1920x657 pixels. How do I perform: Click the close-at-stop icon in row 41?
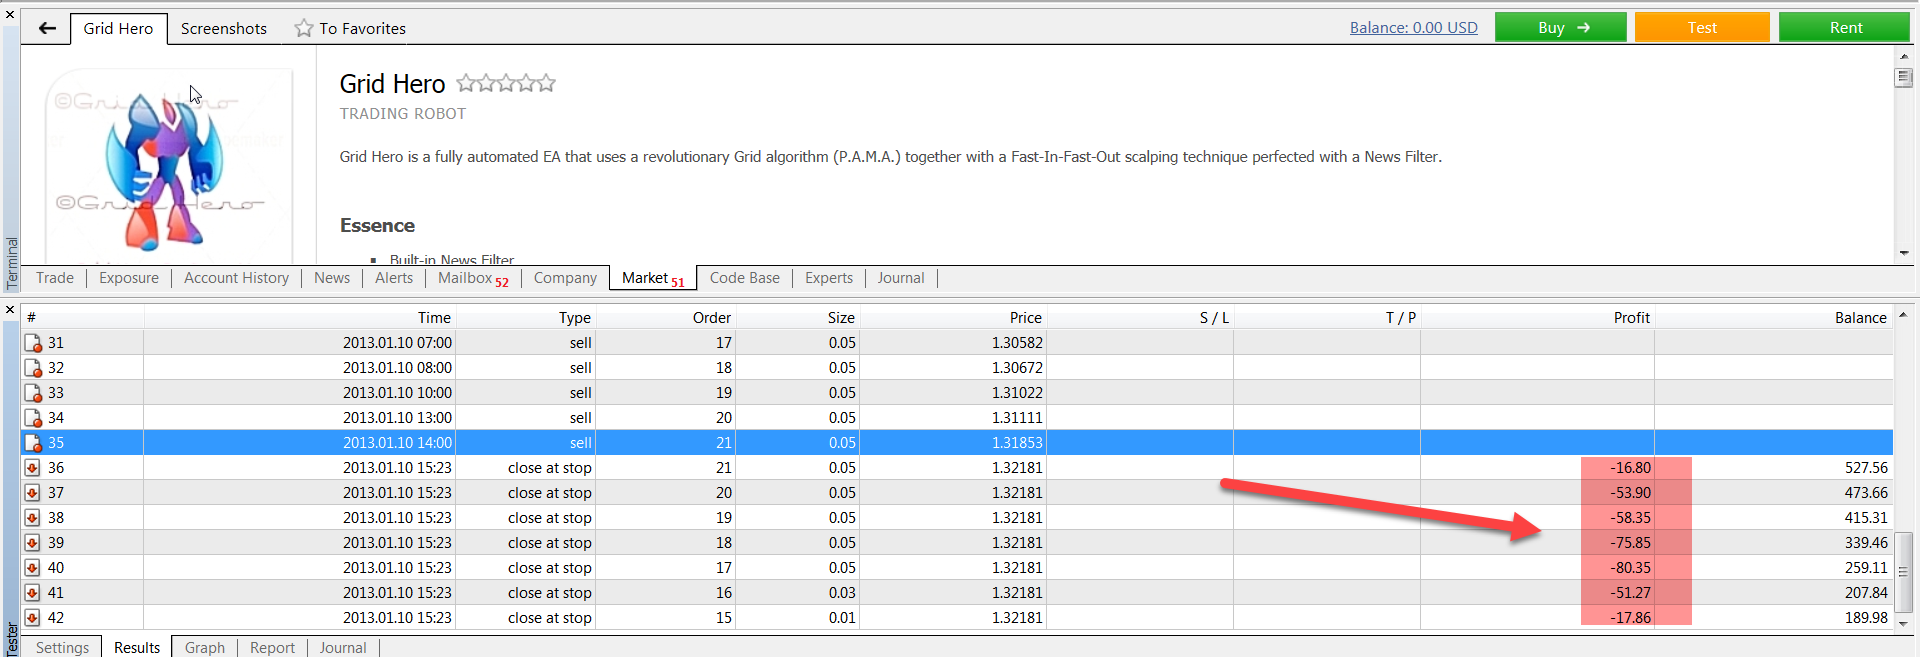(33, 593)
